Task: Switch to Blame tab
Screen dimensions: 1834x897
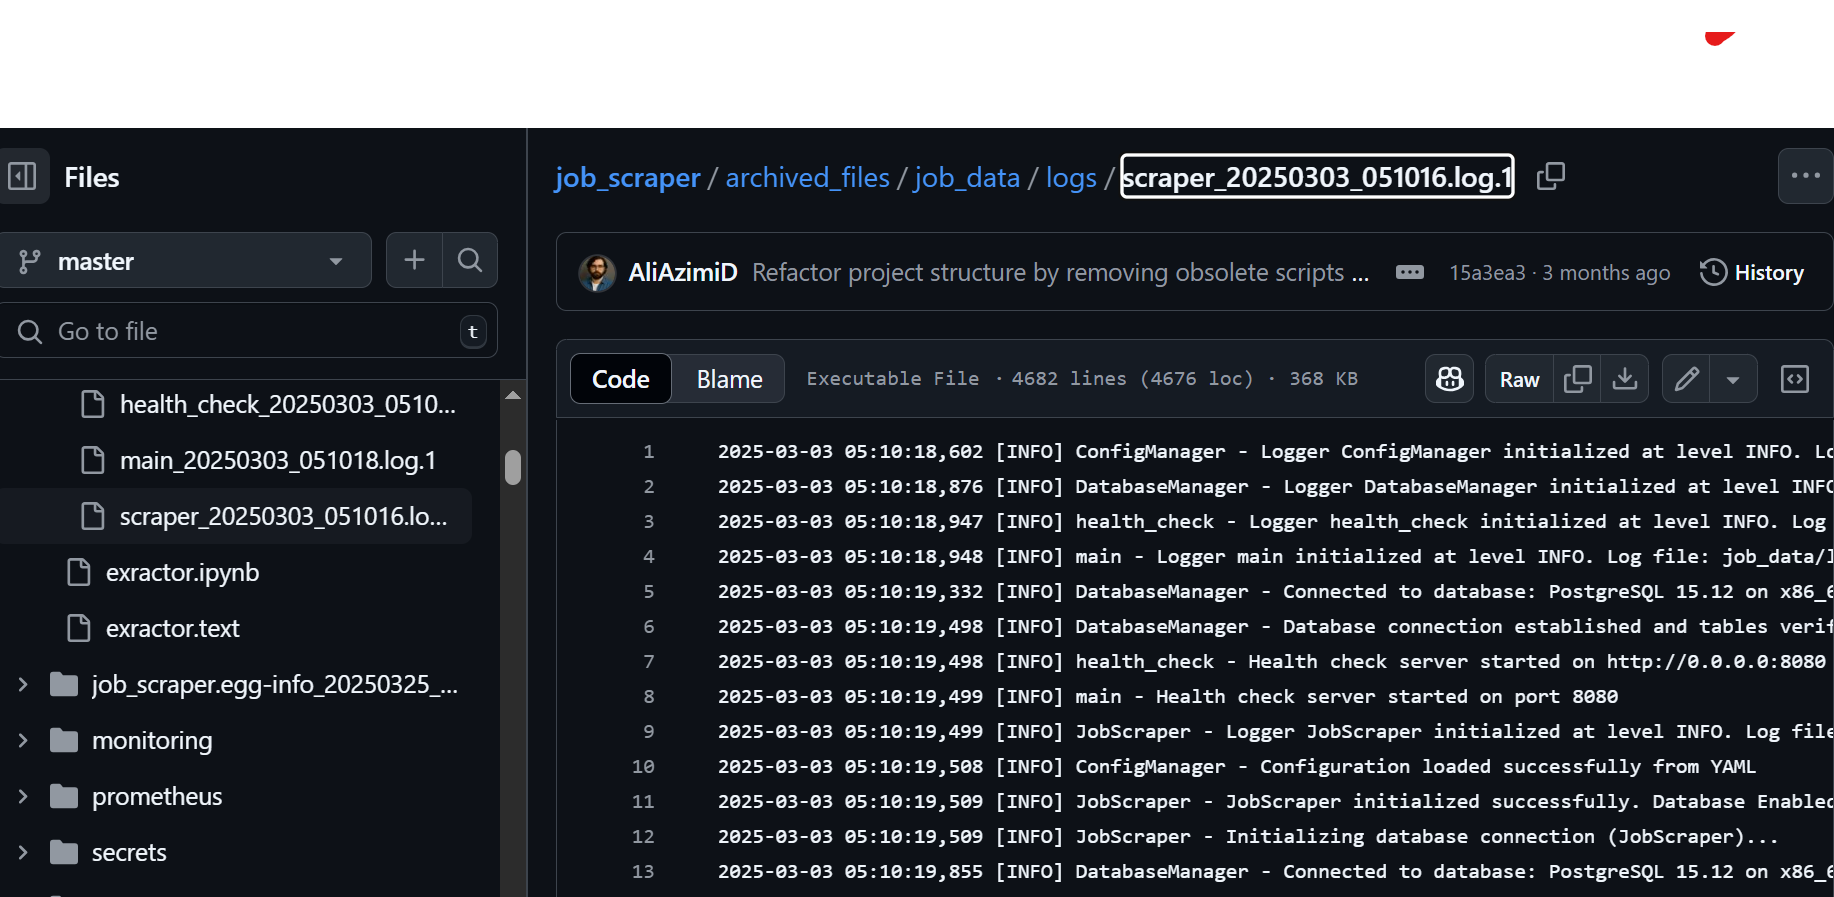Action: (x=729, y=379)
